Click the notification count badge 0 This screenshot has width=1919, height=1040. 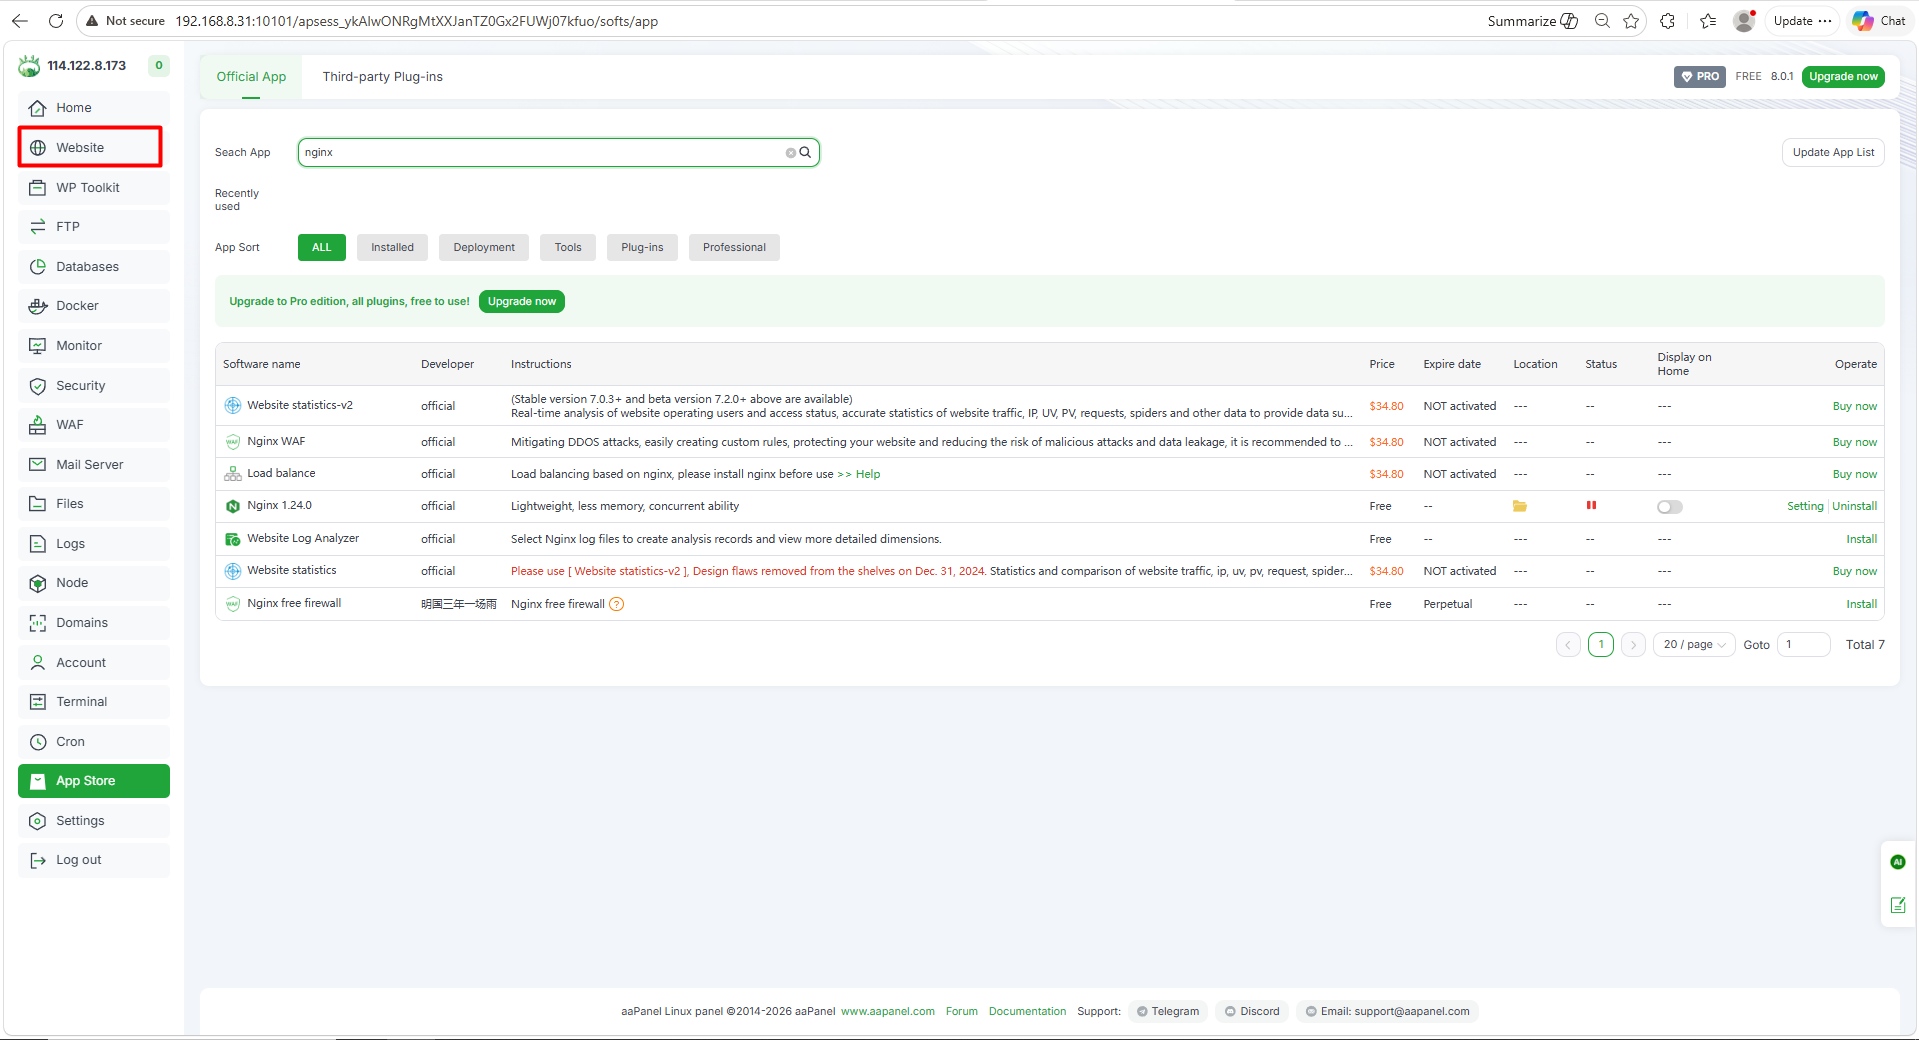[158, 66]
